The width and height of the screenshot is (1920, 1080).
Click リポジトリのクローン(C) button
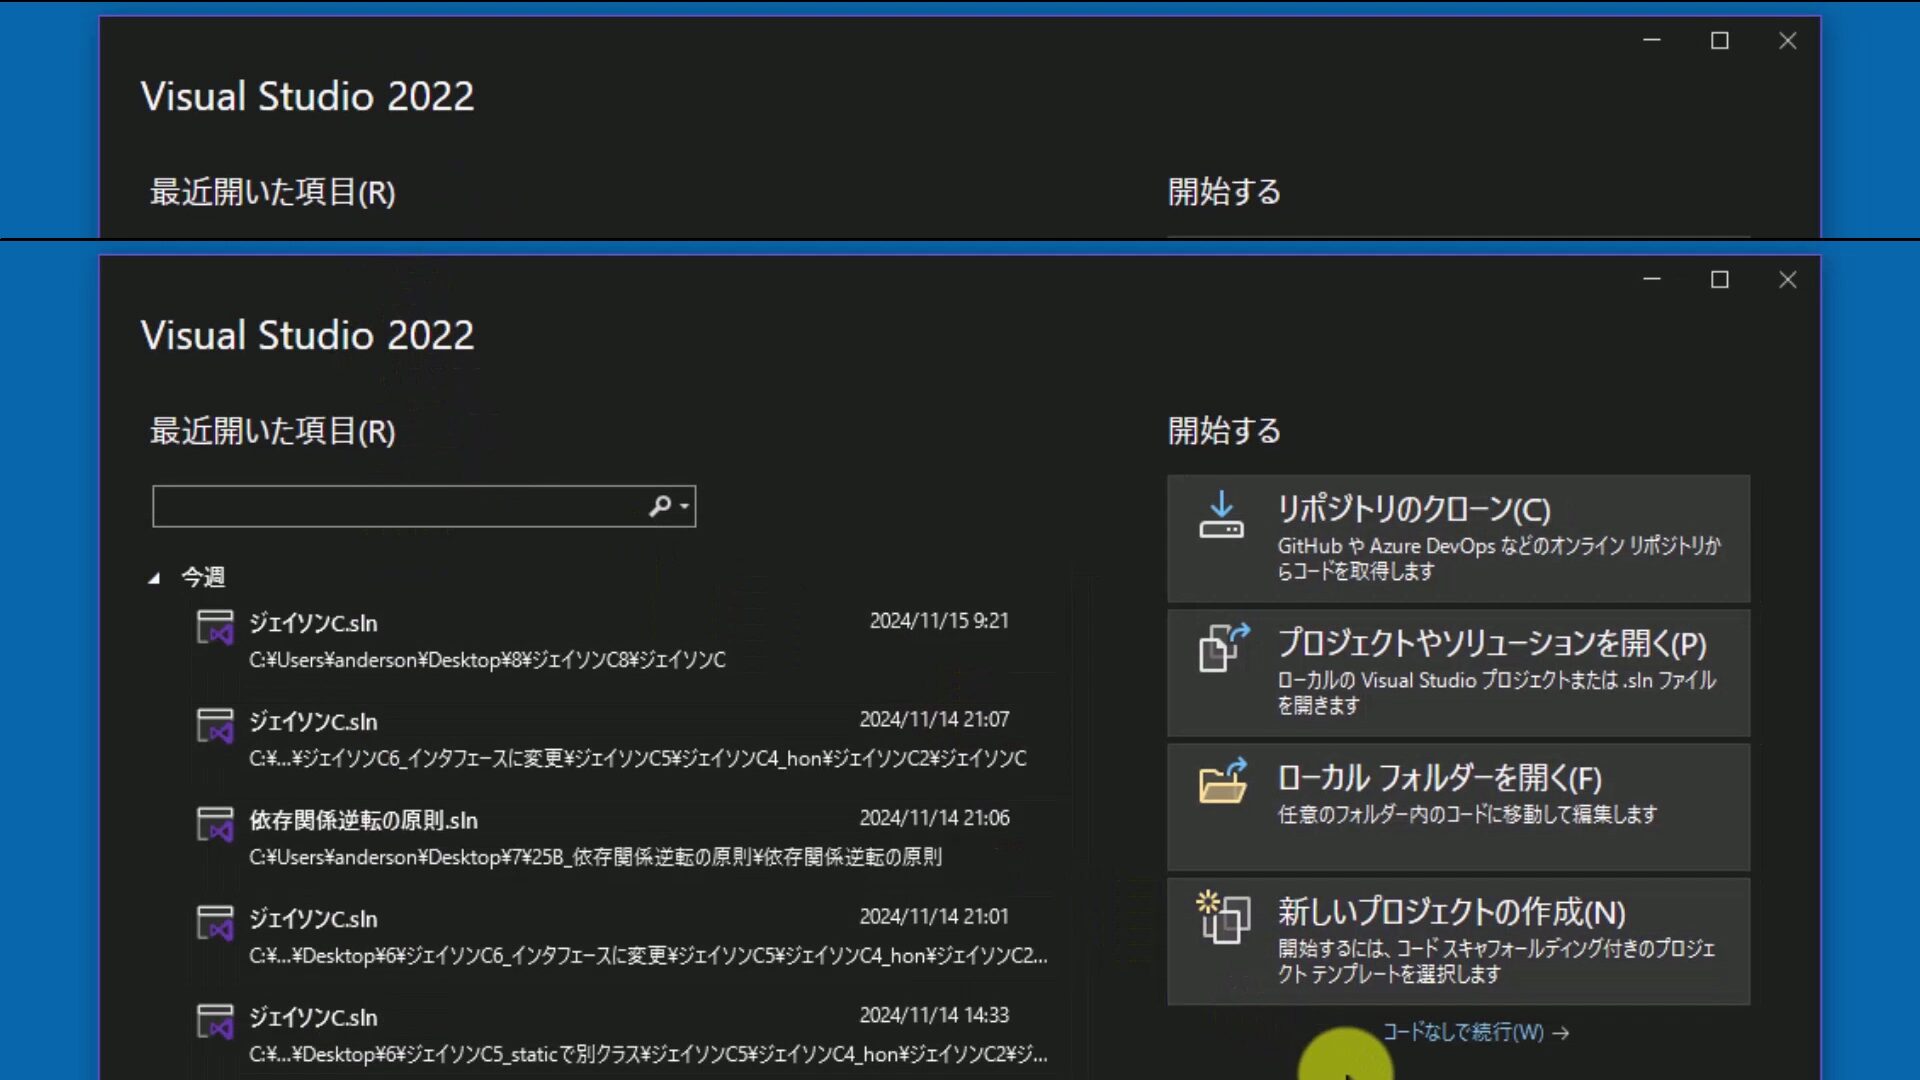point(1458,539)
